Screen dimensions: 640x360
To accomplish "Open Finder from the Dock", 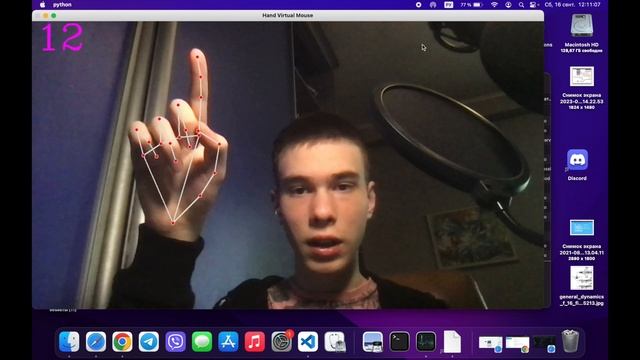I will pyautogui.click(x=69, y=341).
